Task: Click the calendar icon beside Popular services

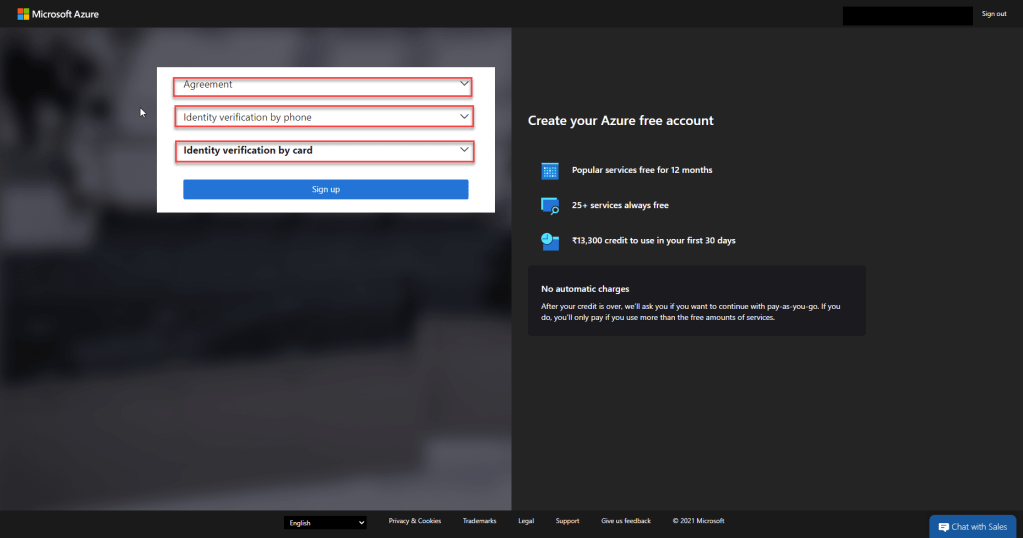Action: point(549,170)
